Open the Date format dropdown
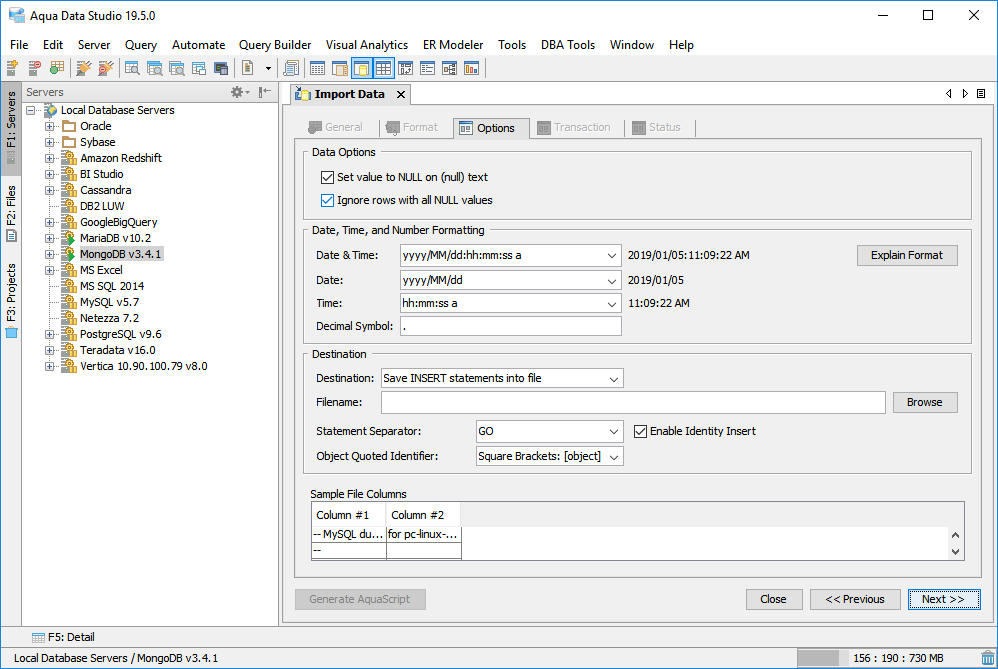Screen dimensions: 998x669 (612, 280)
